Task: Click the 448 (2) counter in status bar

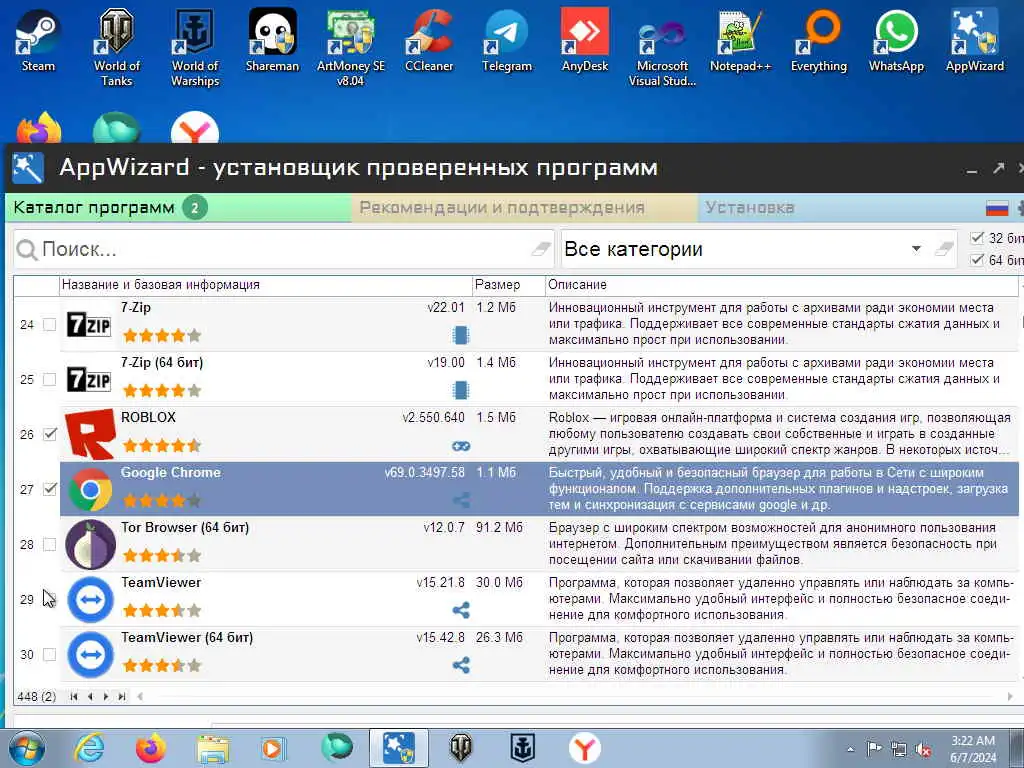Action: [x=37, y=697]
